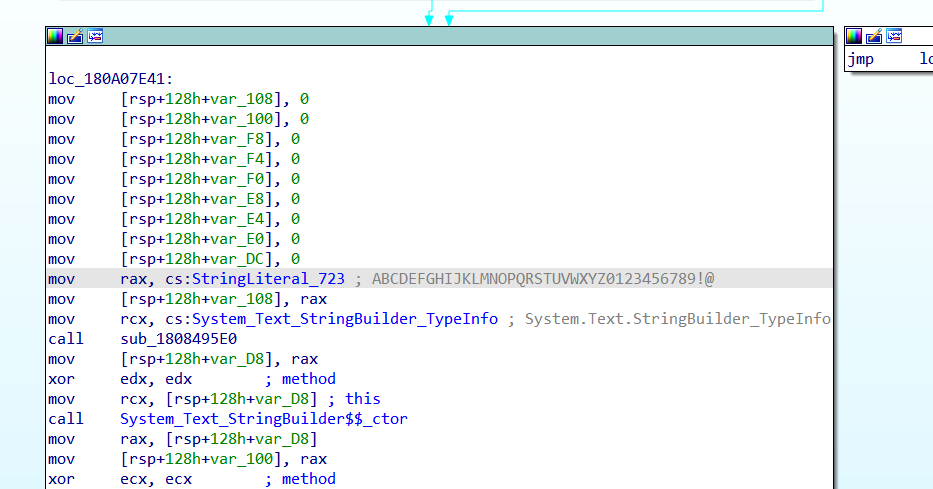Select the var_F4 operand
This screenshot has height=489, width=933.
[x=237, y=159]
